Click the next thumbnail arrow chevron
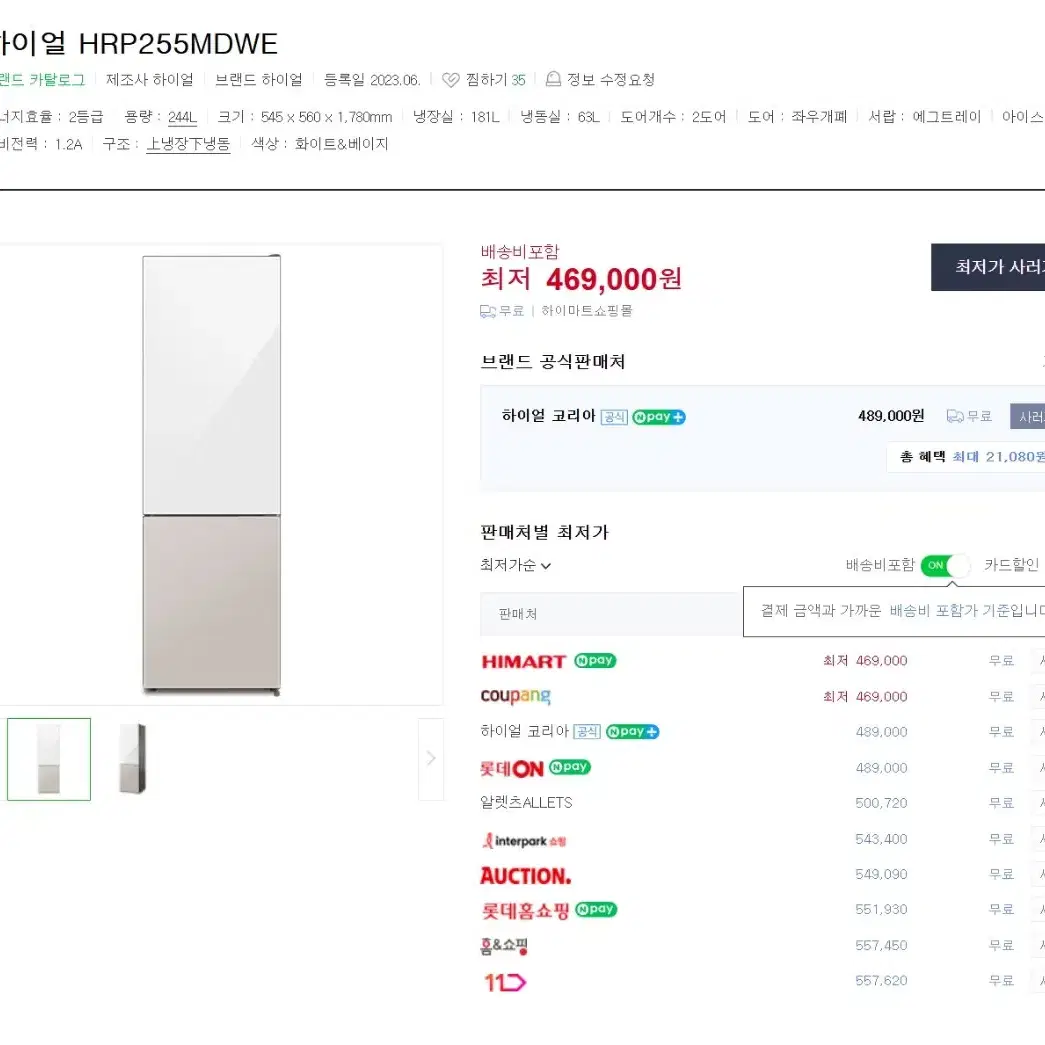 [x=431, y=758]
